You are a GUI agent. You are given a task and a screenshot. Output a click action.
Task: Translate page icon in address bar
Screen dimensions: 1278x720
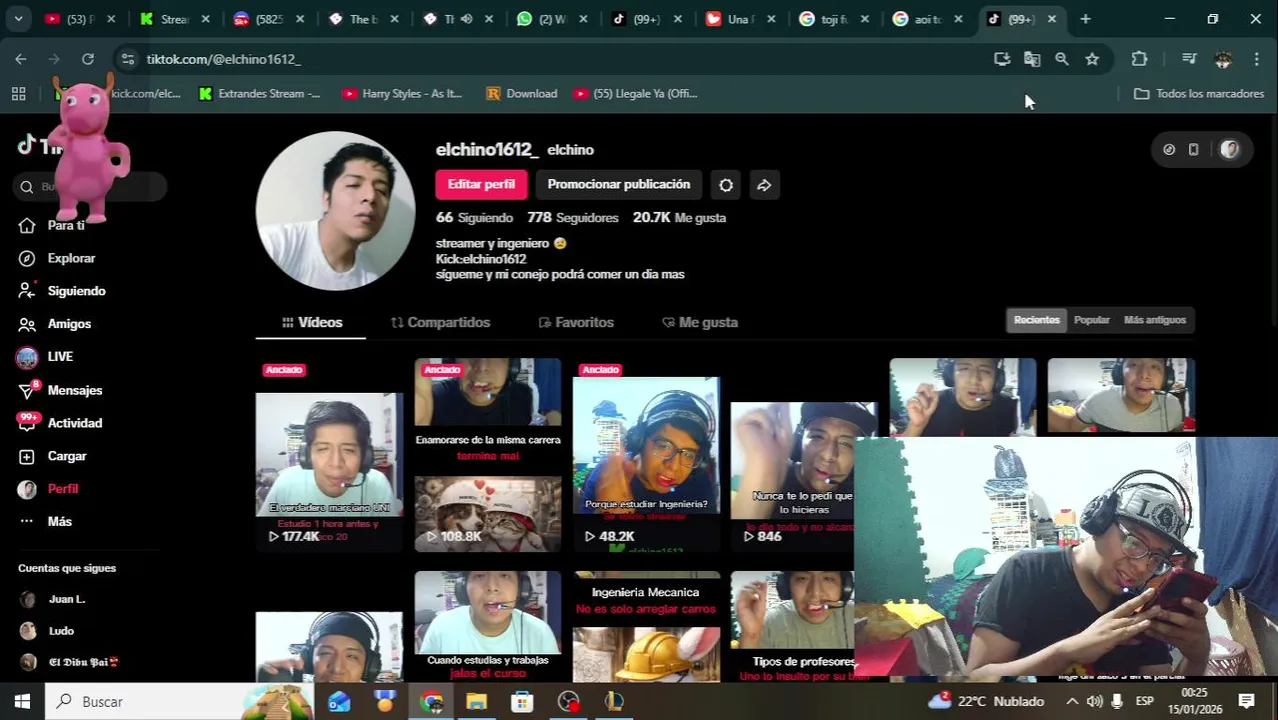click(x=1032, y=59)
